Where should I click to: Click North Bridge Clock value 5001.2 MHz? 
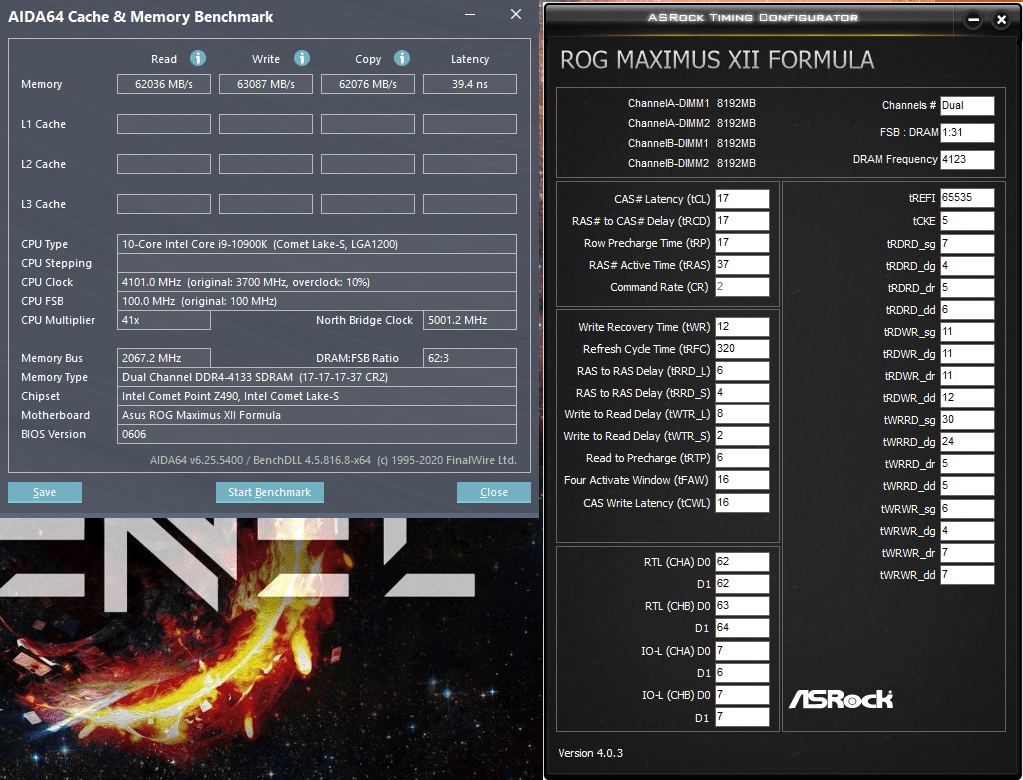[470, 320]
